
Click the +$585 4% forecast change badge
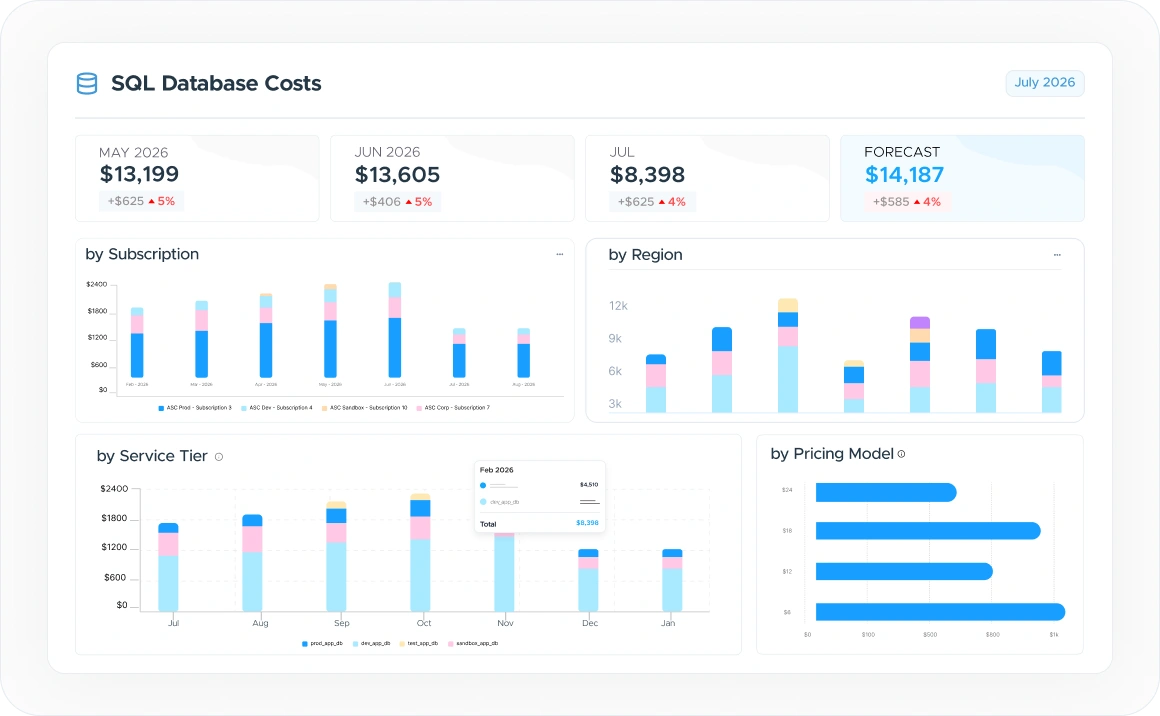[x=907, y=202]
